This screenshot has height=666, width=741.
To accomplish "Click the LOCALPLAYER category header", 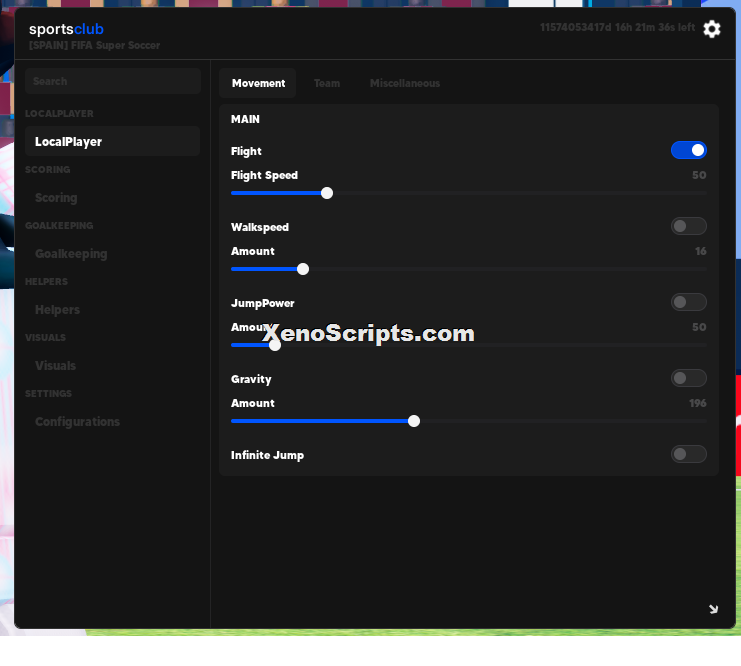I will (59, 113).
